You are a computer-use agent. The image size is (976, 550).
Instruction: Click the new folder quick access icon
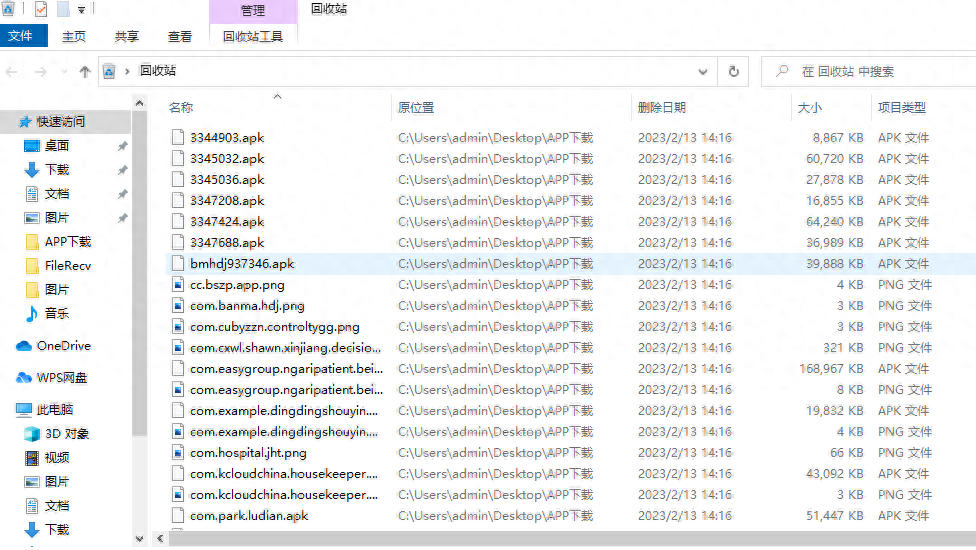click(x=63, y=9)
